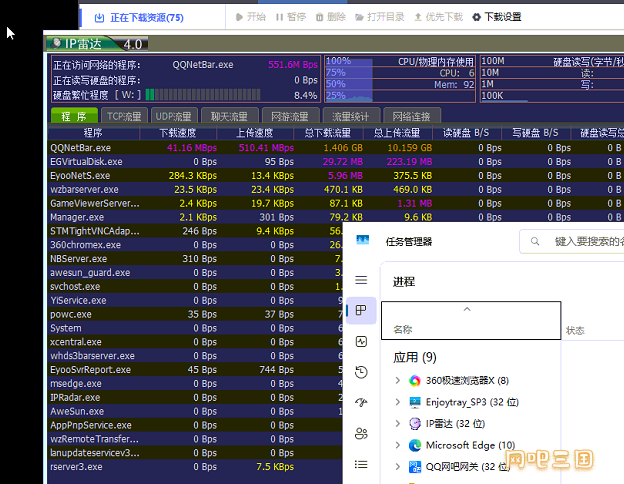Select the rserver3.exe row
The image size is (624, 484).
[195, 467]
